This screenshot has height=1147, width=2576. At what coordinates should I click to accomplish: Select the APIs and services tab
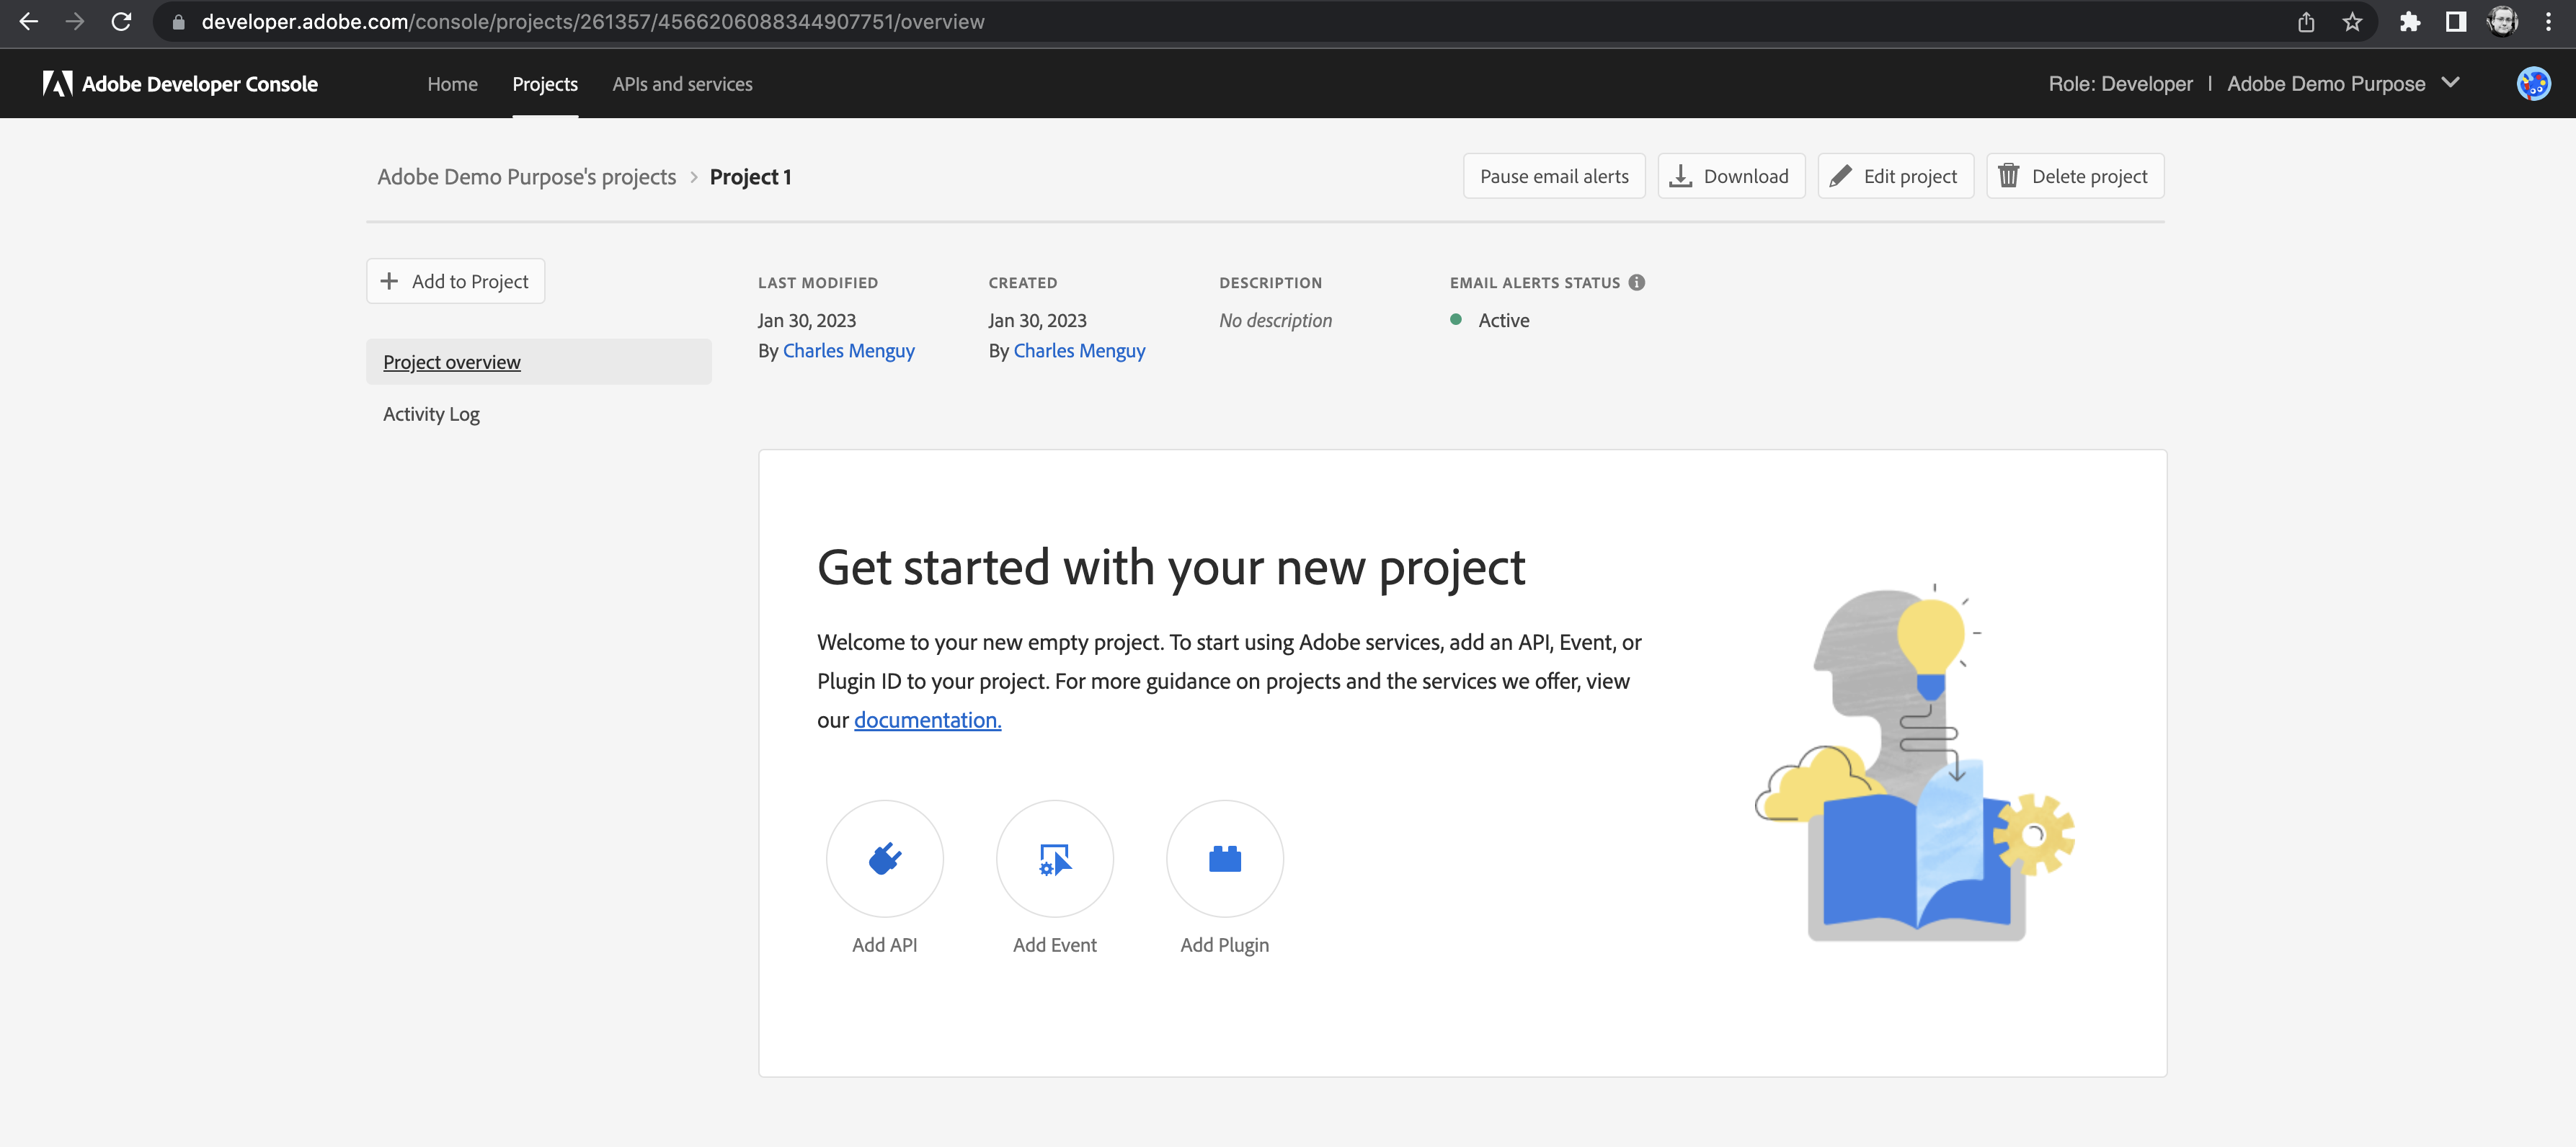682,84
